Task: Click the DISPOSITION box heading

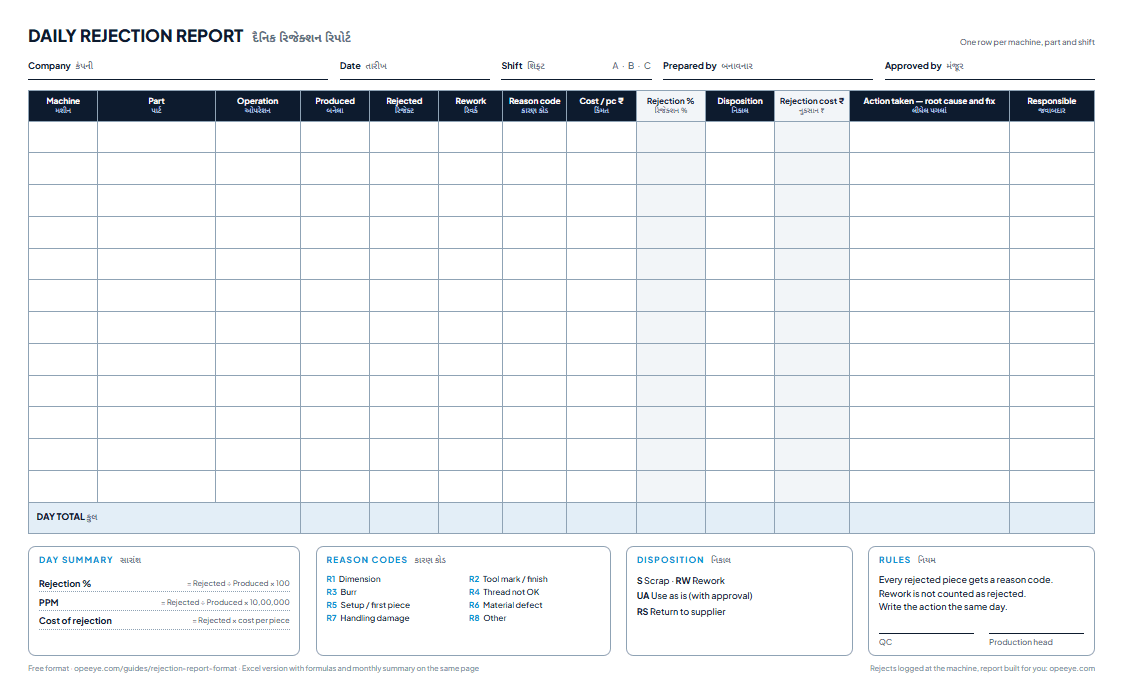Action: (670, 560)
